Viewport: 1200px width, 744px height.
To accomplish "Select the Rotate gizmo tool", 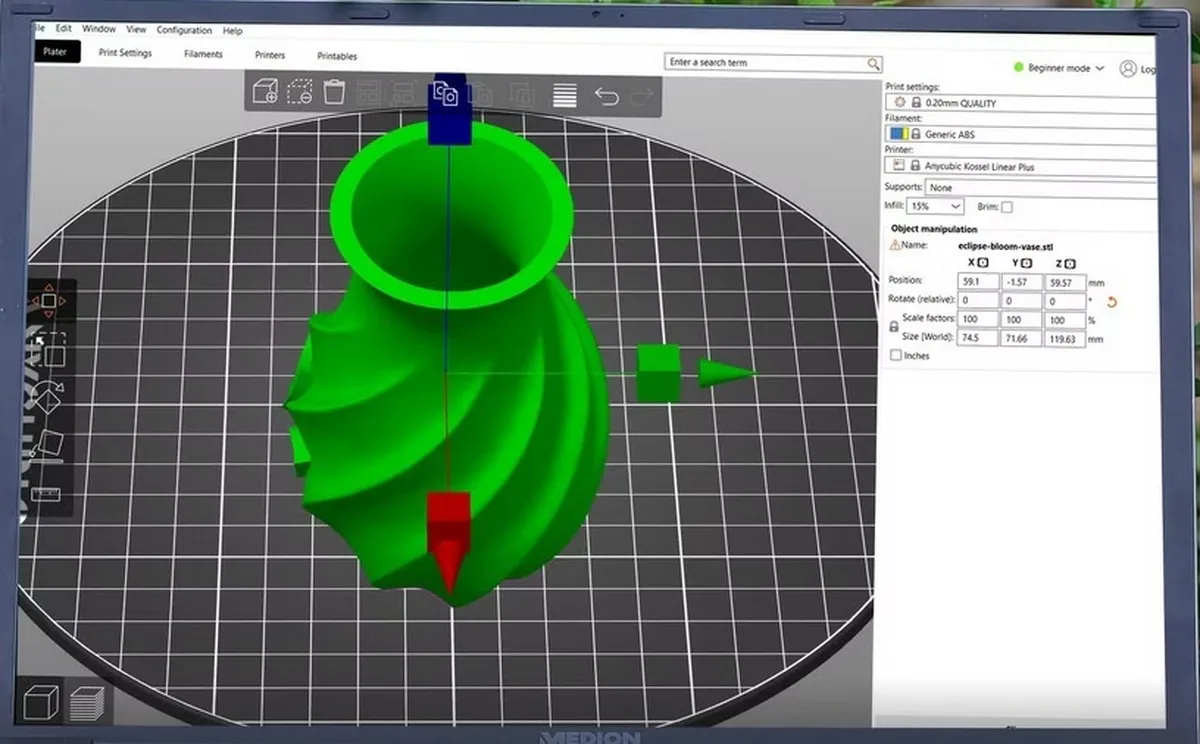I will [x=46, y=396].
